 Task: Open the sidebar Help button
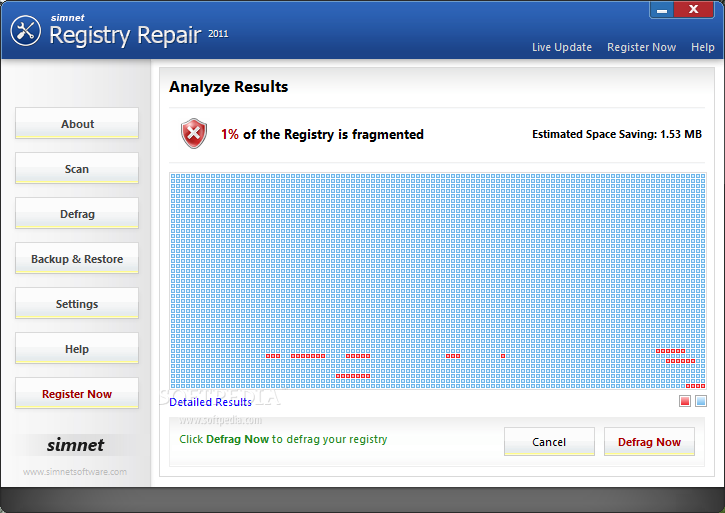click(x=77, y=348)
